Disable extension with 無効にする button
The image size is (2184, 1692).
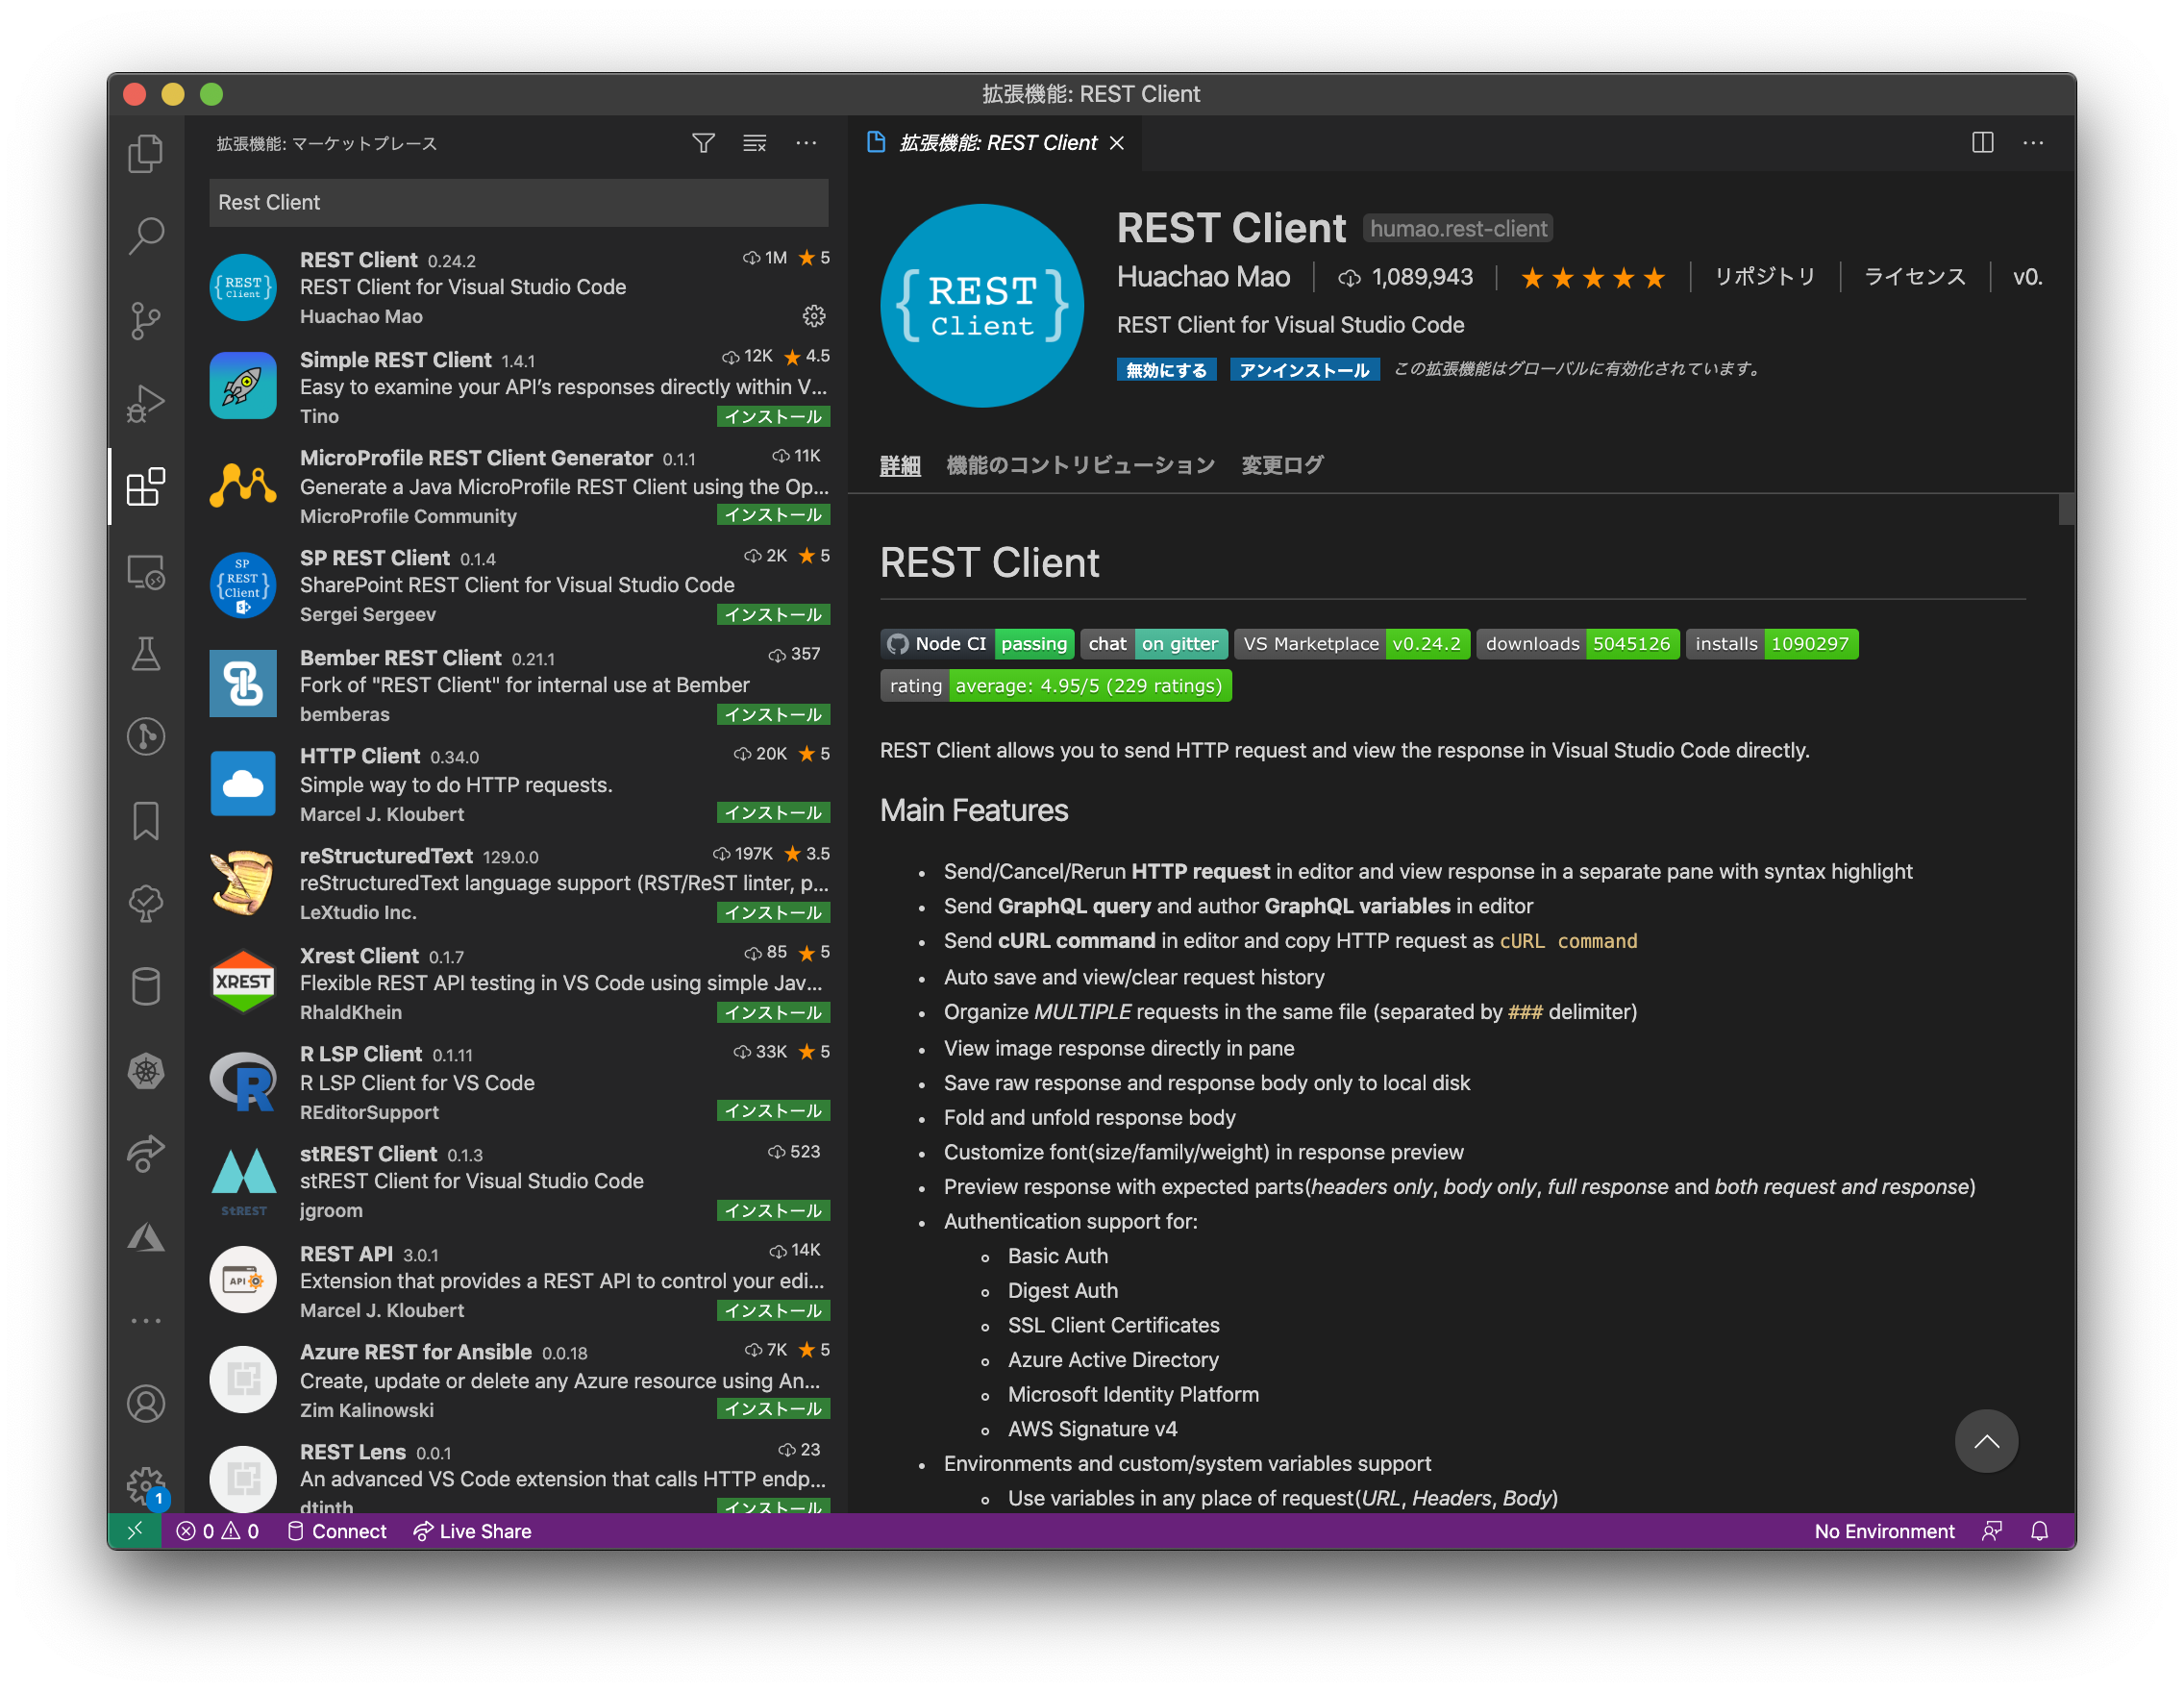(1166, 370)
